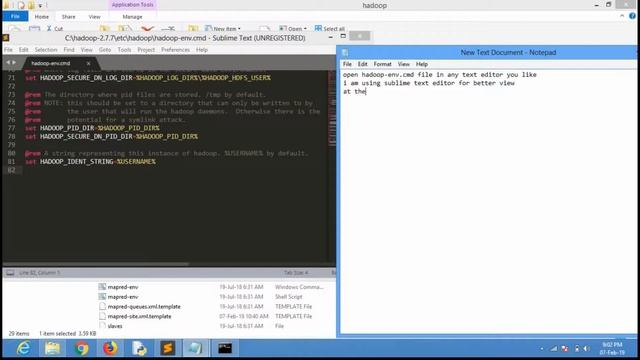Viewport: 640px width, 360px height.
Task: Open Notepad File menu
Action: [347, 64]
